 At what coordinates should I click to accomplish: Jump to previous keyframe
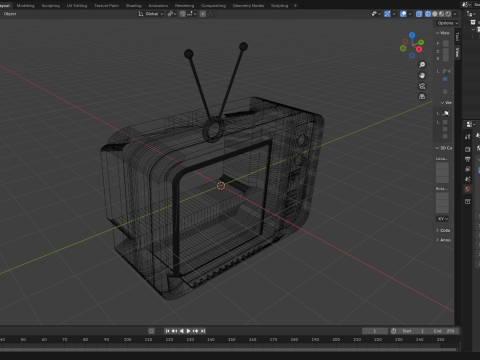point(174,331)
